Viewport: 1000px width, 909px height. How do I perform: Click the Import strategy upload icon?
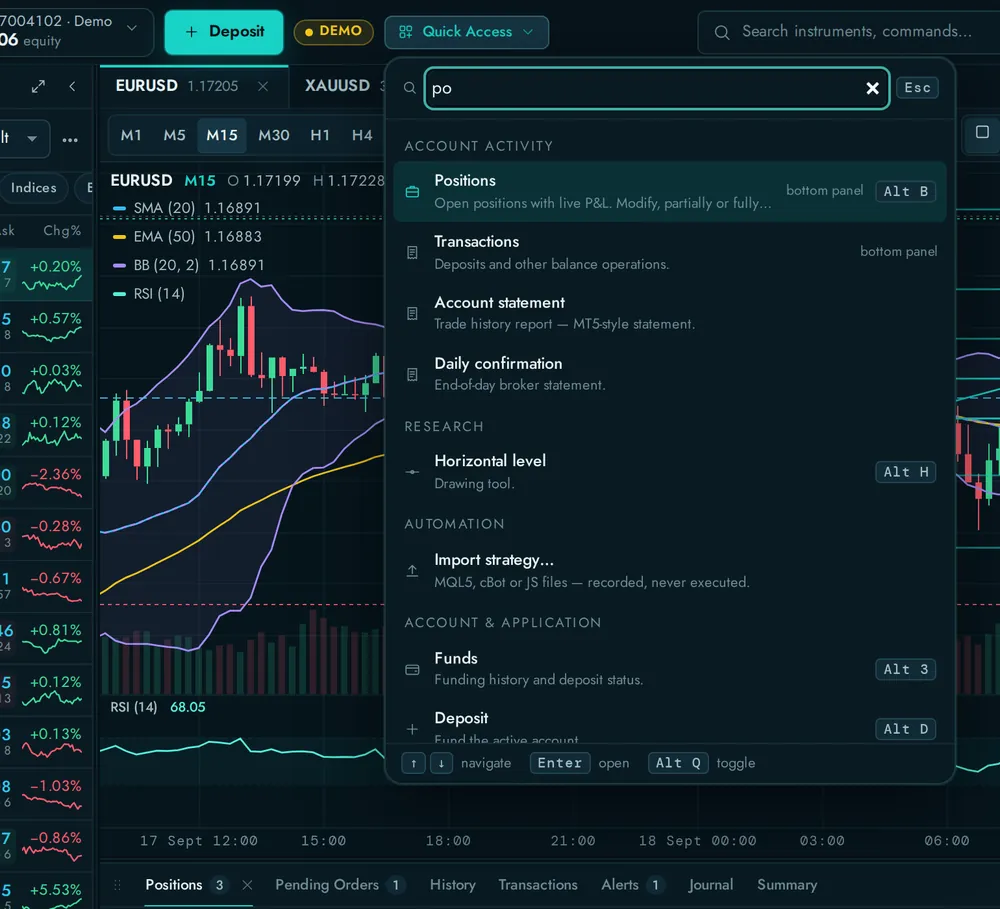click(x=413, y=571)
